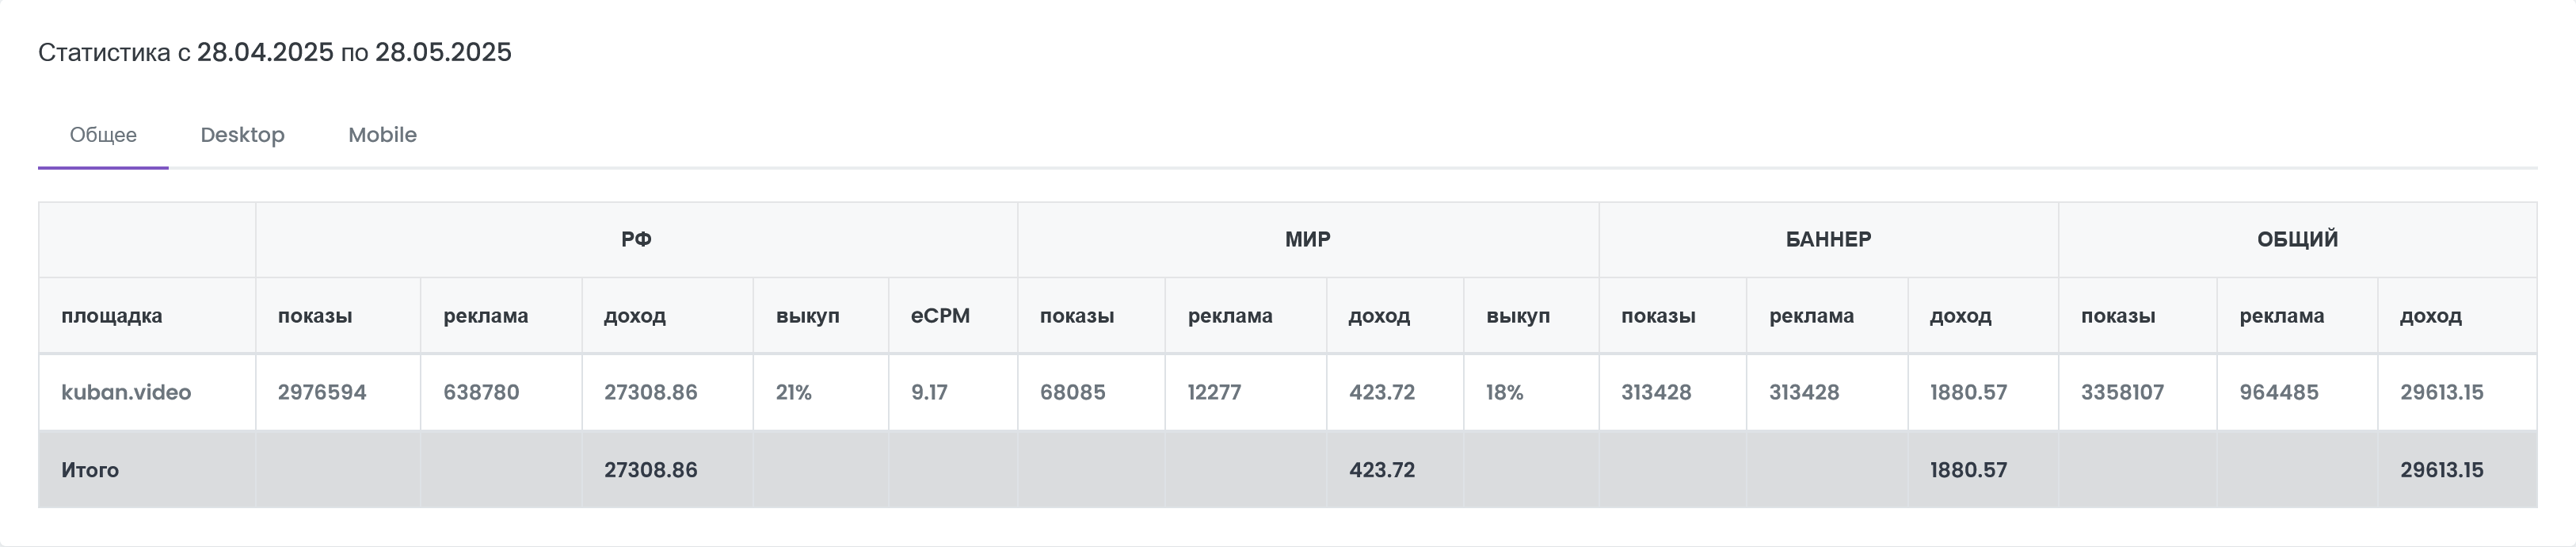
Task: Click the РФ реклама value 638780
Action: pyautogui.click(x=481, y=392)
